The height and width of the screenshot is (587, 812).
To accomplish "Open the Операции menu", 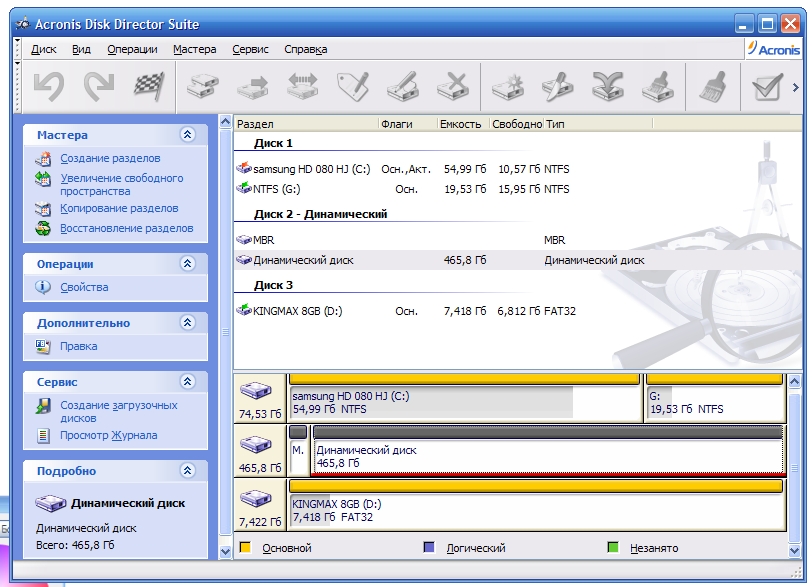I will [132, 49].
